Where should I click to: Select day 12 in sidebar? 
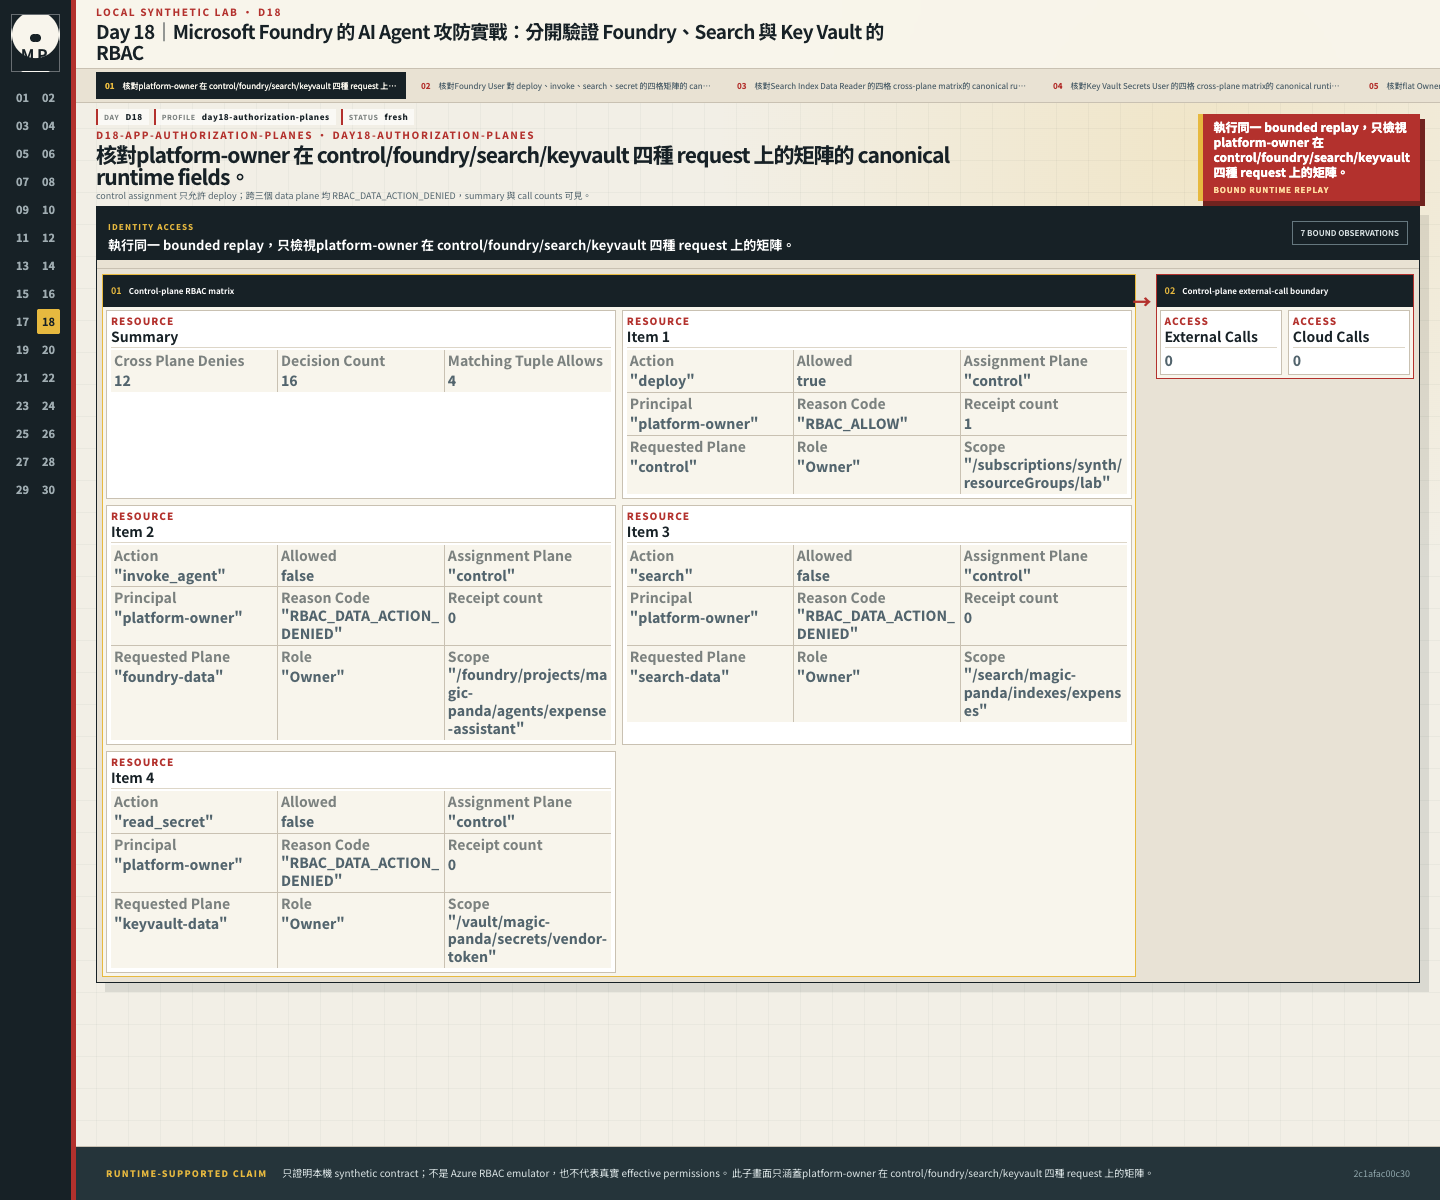click(48, 238)
